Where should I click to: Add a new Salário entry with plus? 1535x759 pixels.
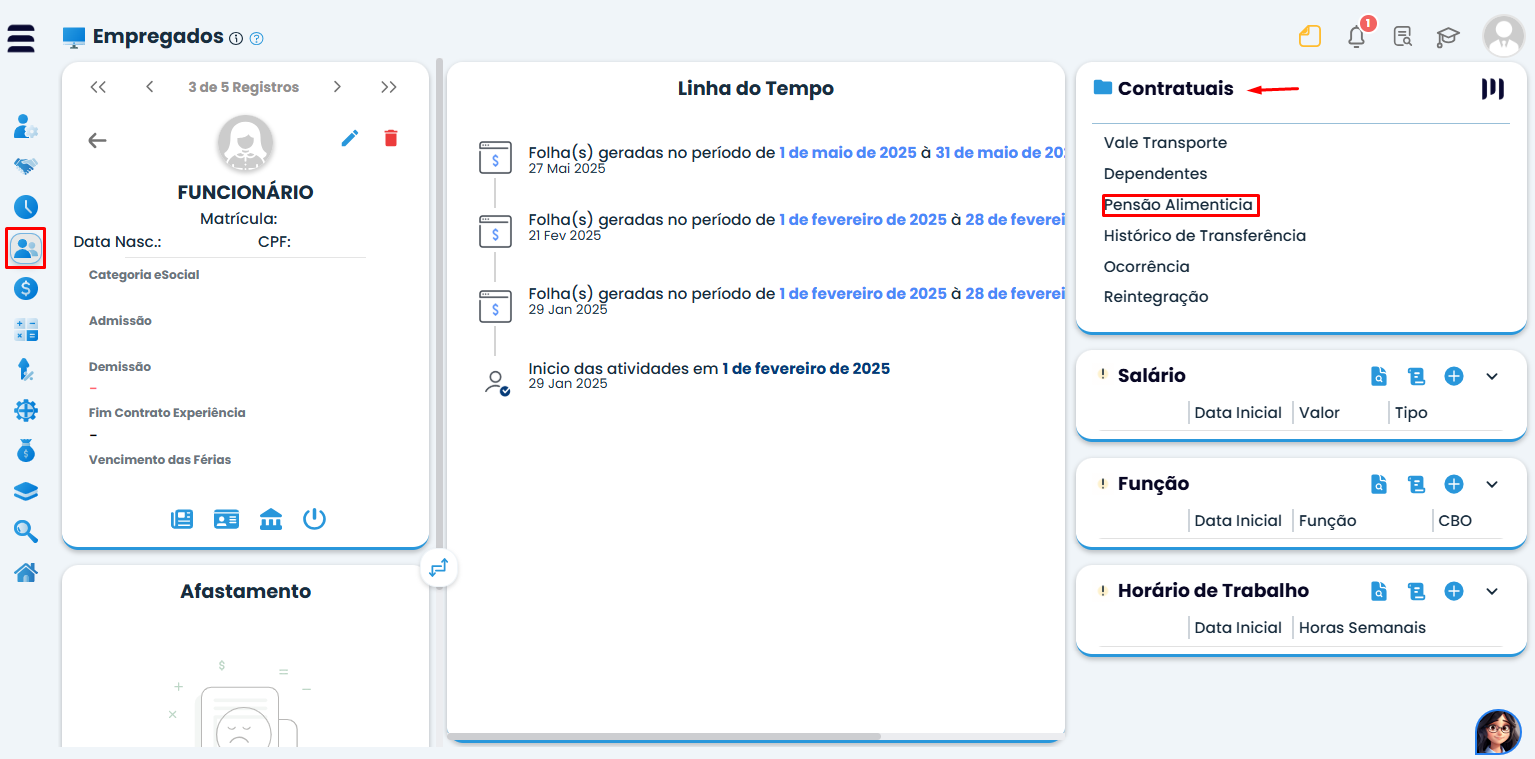[x=1454, y=376]
